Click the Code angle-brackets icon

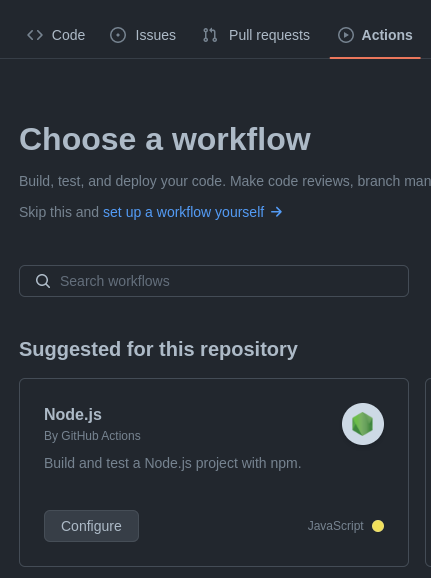click(35, 35)
